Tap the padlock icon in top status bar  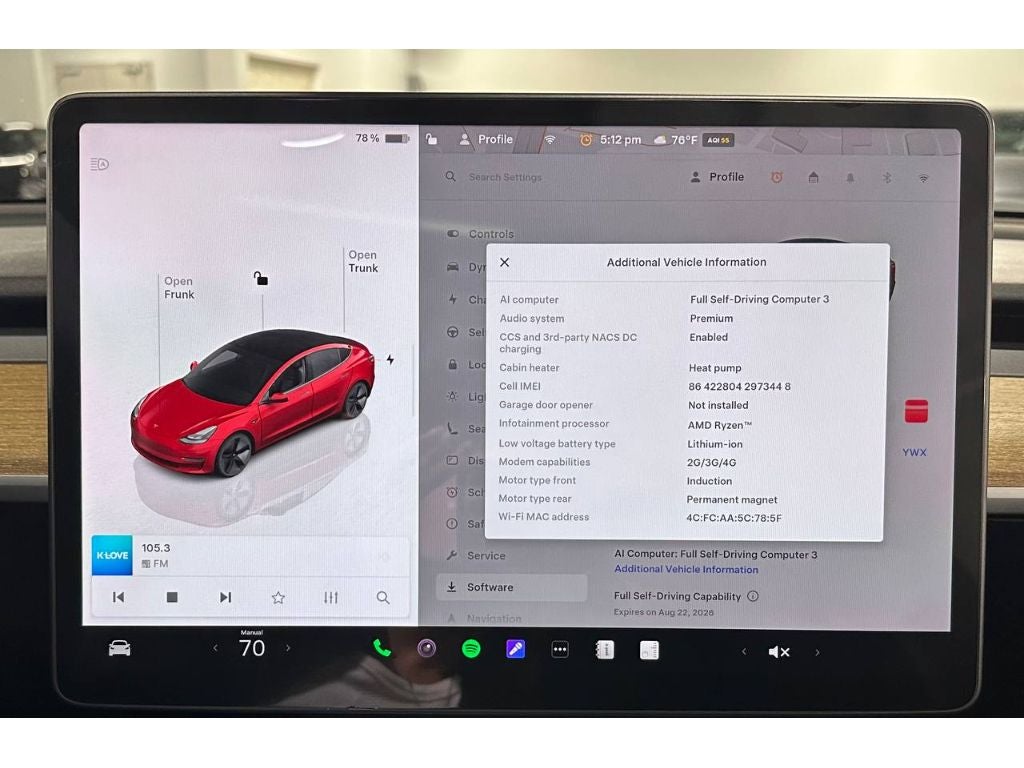click(431, 139)
